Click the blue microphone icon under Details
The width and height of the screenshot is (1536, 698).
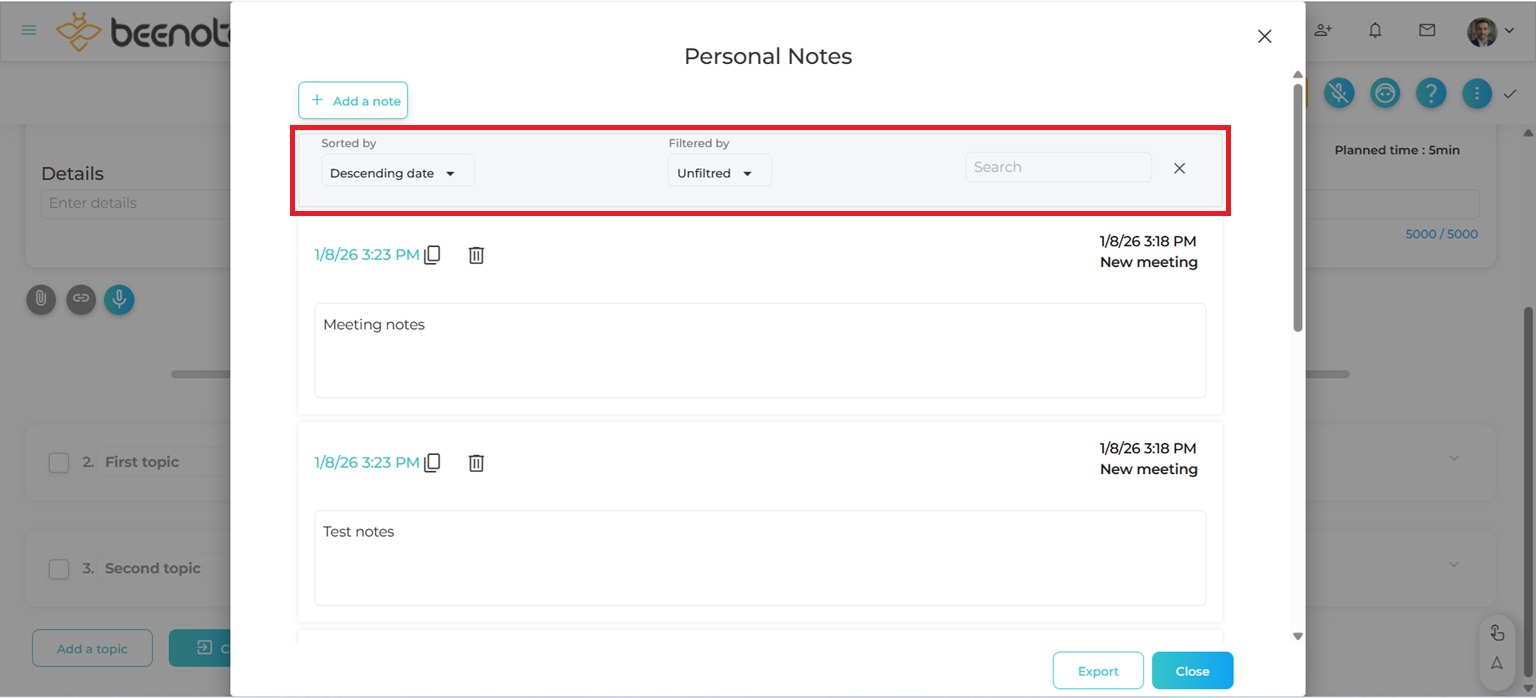tap(119, 299)
